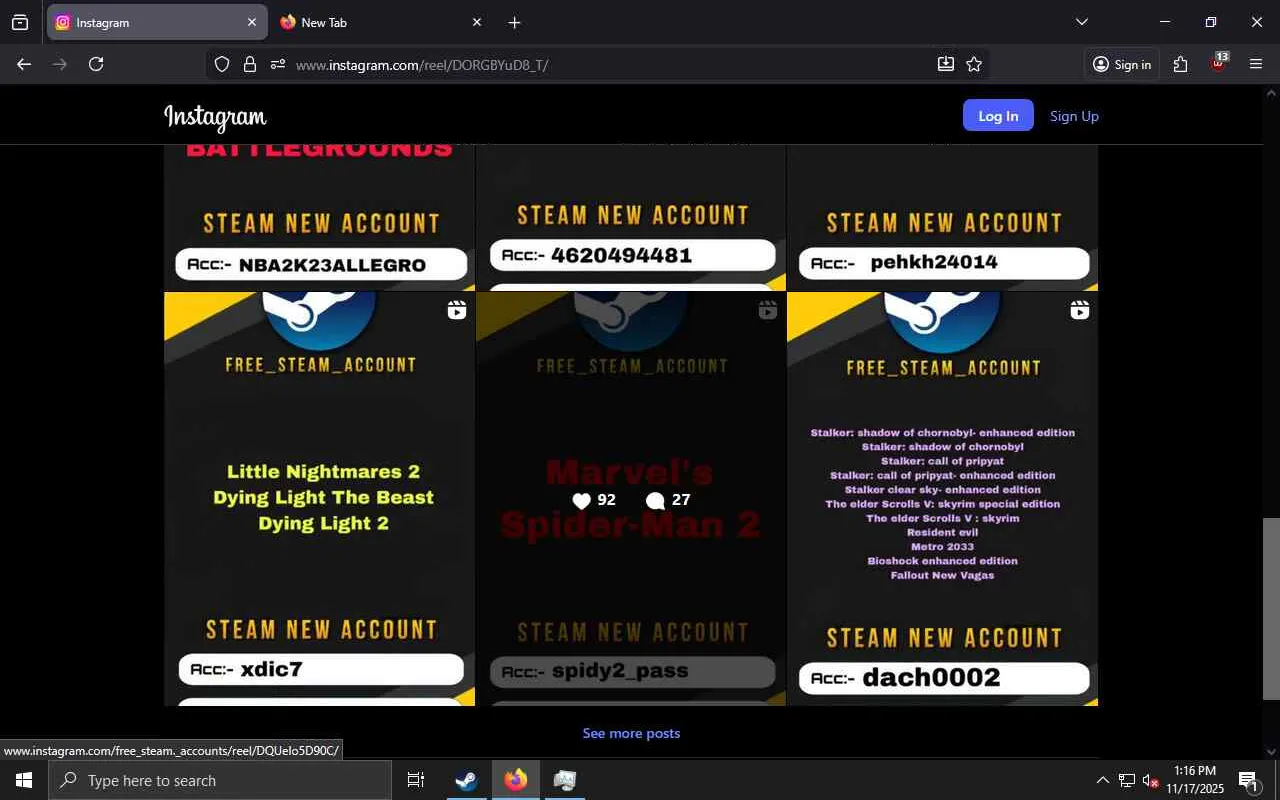The image size is (1280, 800).
Task: Open the Sign Up link
Action: (1074, 116)
